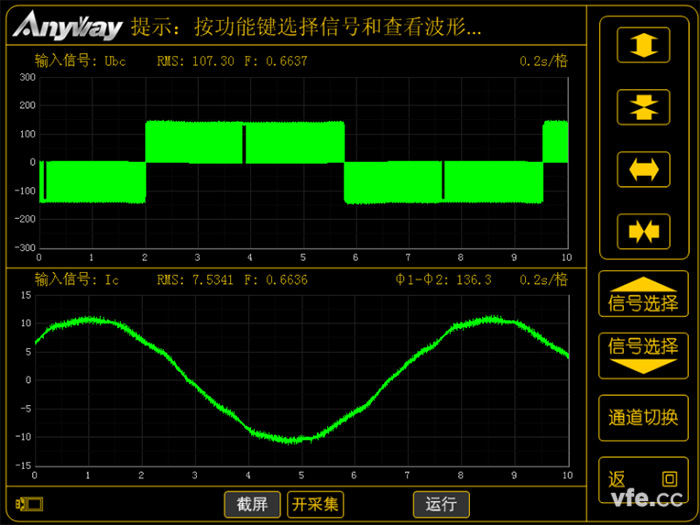Screen dimensions: 700x525
Task: Select the Φ1-Φ2 136.3 phase readout
Action: pos(443,280)
